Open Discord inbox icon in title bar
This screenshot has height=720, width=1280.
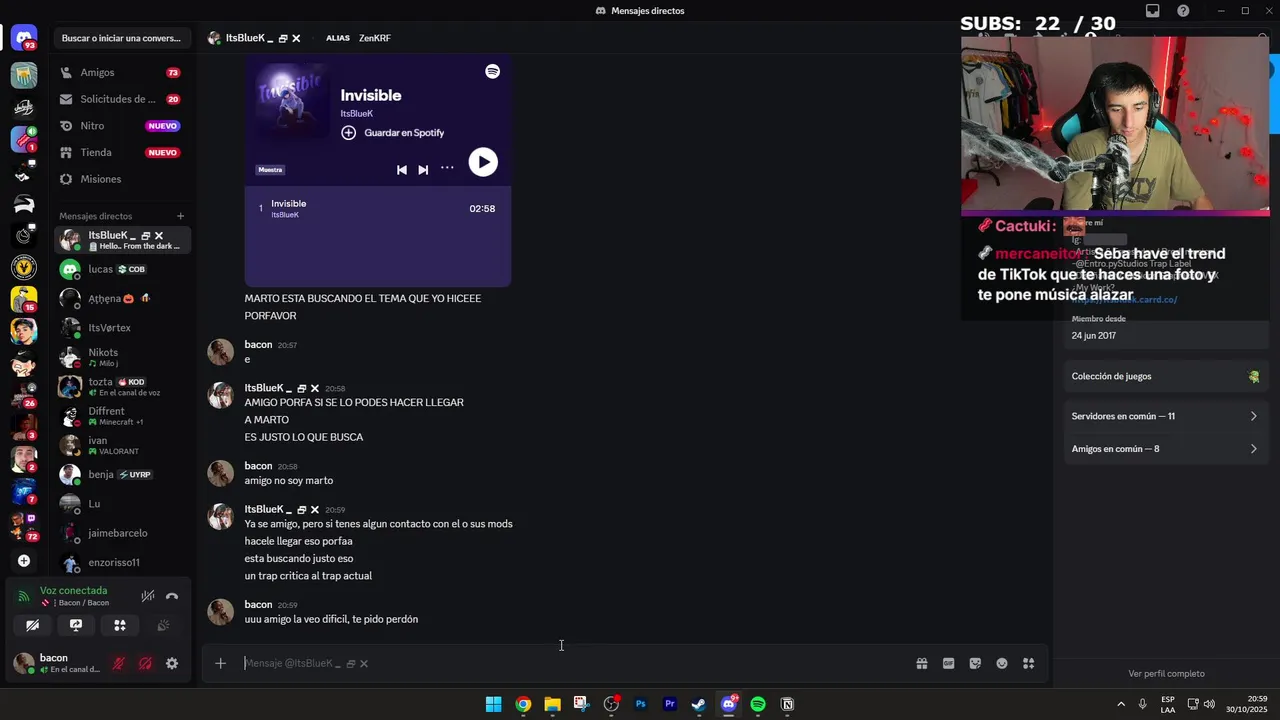[x=1152, y=11]
